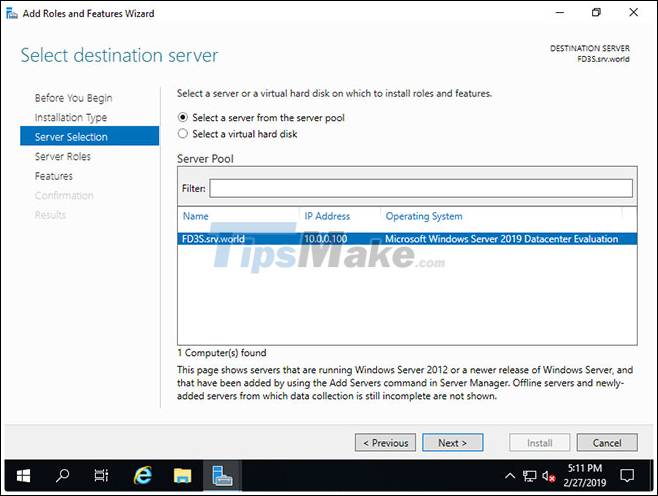Click the wizard title bar icon
This screenshot has height=496, width=658.
point(11,13)
